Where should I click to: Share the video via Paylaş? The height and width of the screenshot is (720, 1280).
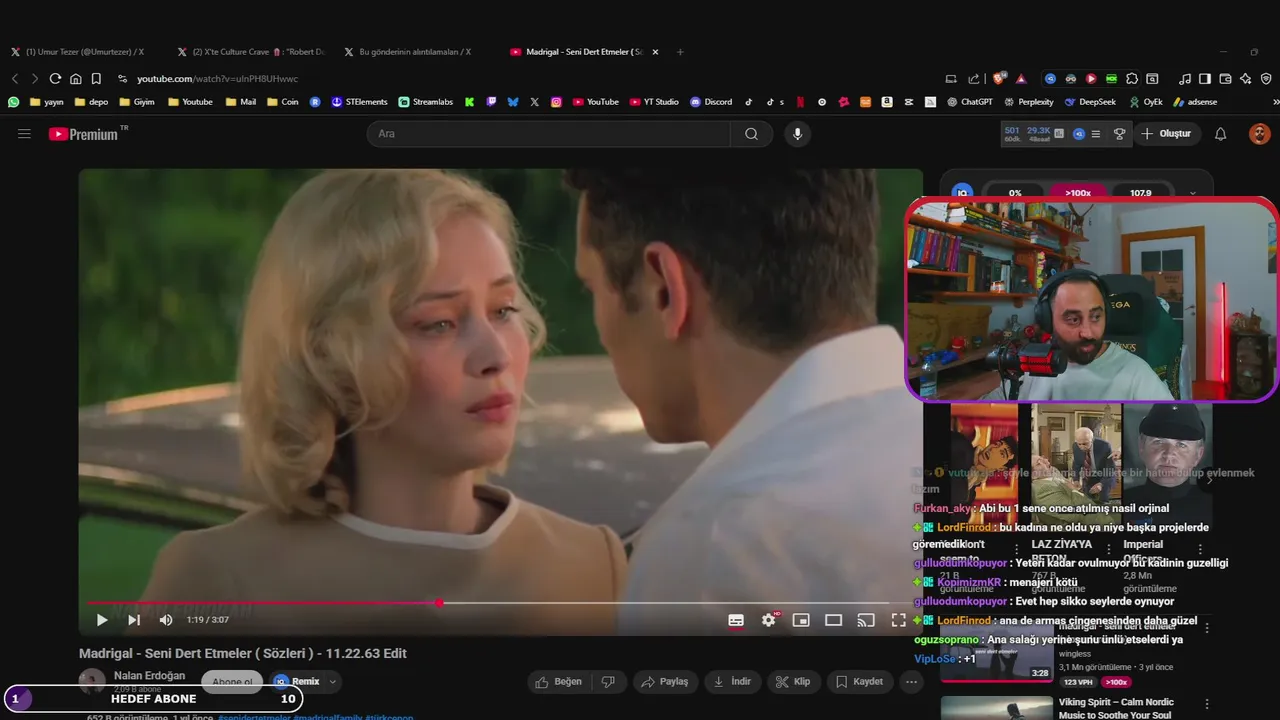pos(664,682)
